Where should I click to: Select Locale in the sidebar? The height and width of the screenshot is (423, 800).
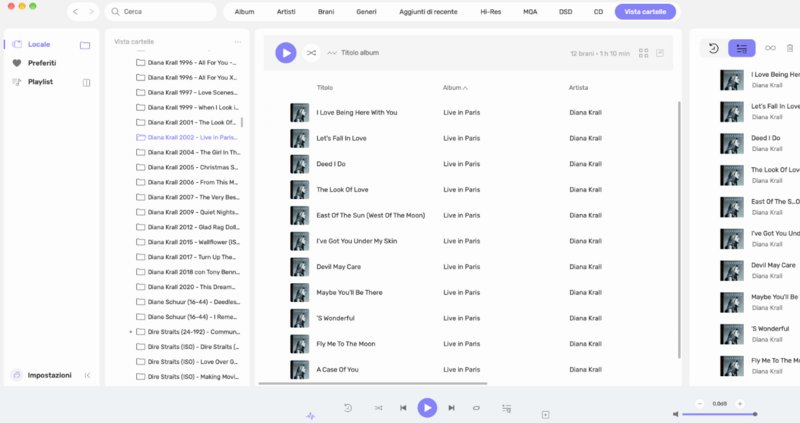[x=39, y=44]
